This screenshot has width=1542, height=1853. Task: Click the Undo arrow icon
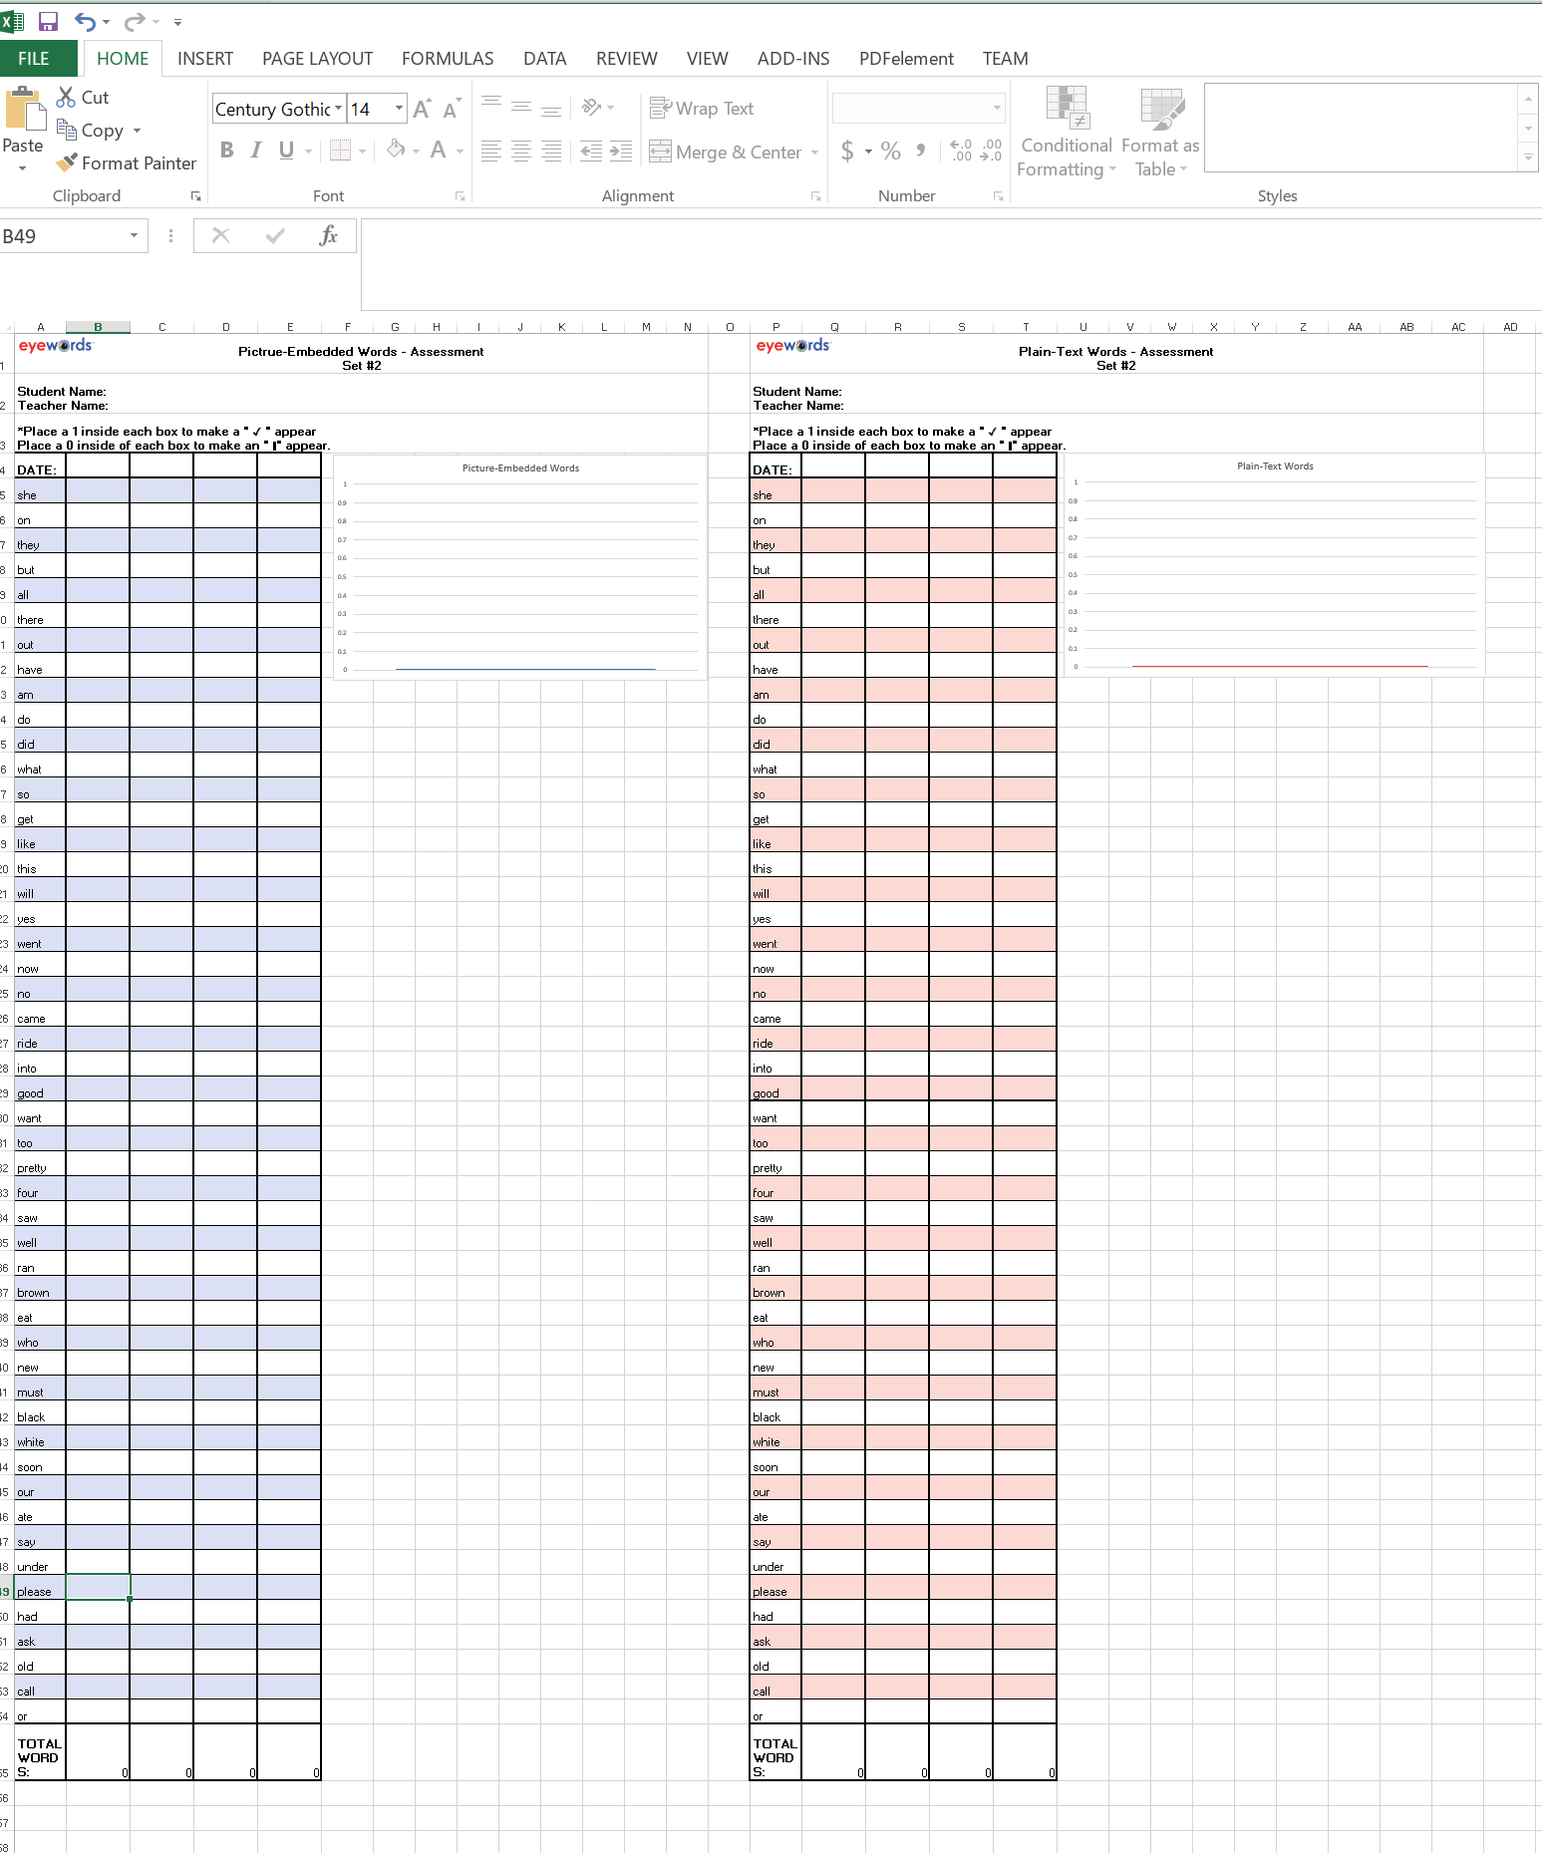(x=85, y=21)
